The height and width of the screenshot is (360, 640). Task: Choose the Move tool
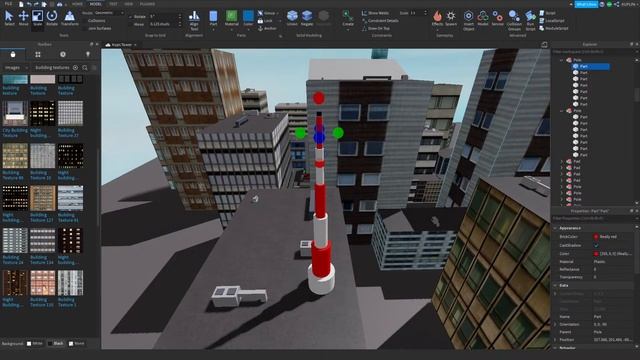(23, 18)
